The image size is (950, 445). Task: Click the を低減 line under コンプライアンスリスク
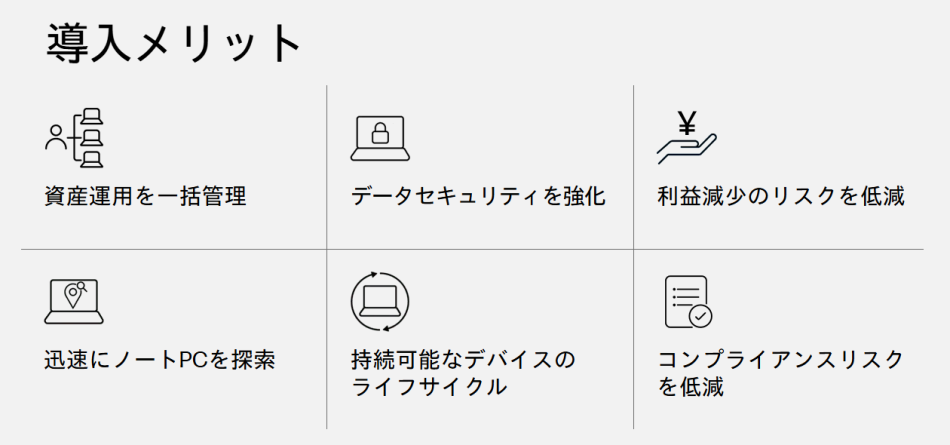[691, 387]
